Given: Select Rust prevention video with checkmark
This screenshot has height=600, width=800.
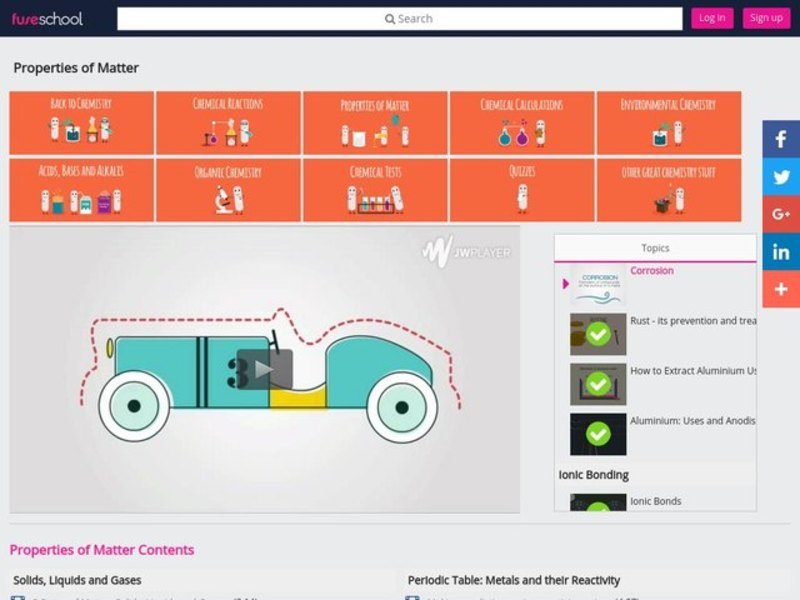Looking at the screenshot, I should coord(598,334).
